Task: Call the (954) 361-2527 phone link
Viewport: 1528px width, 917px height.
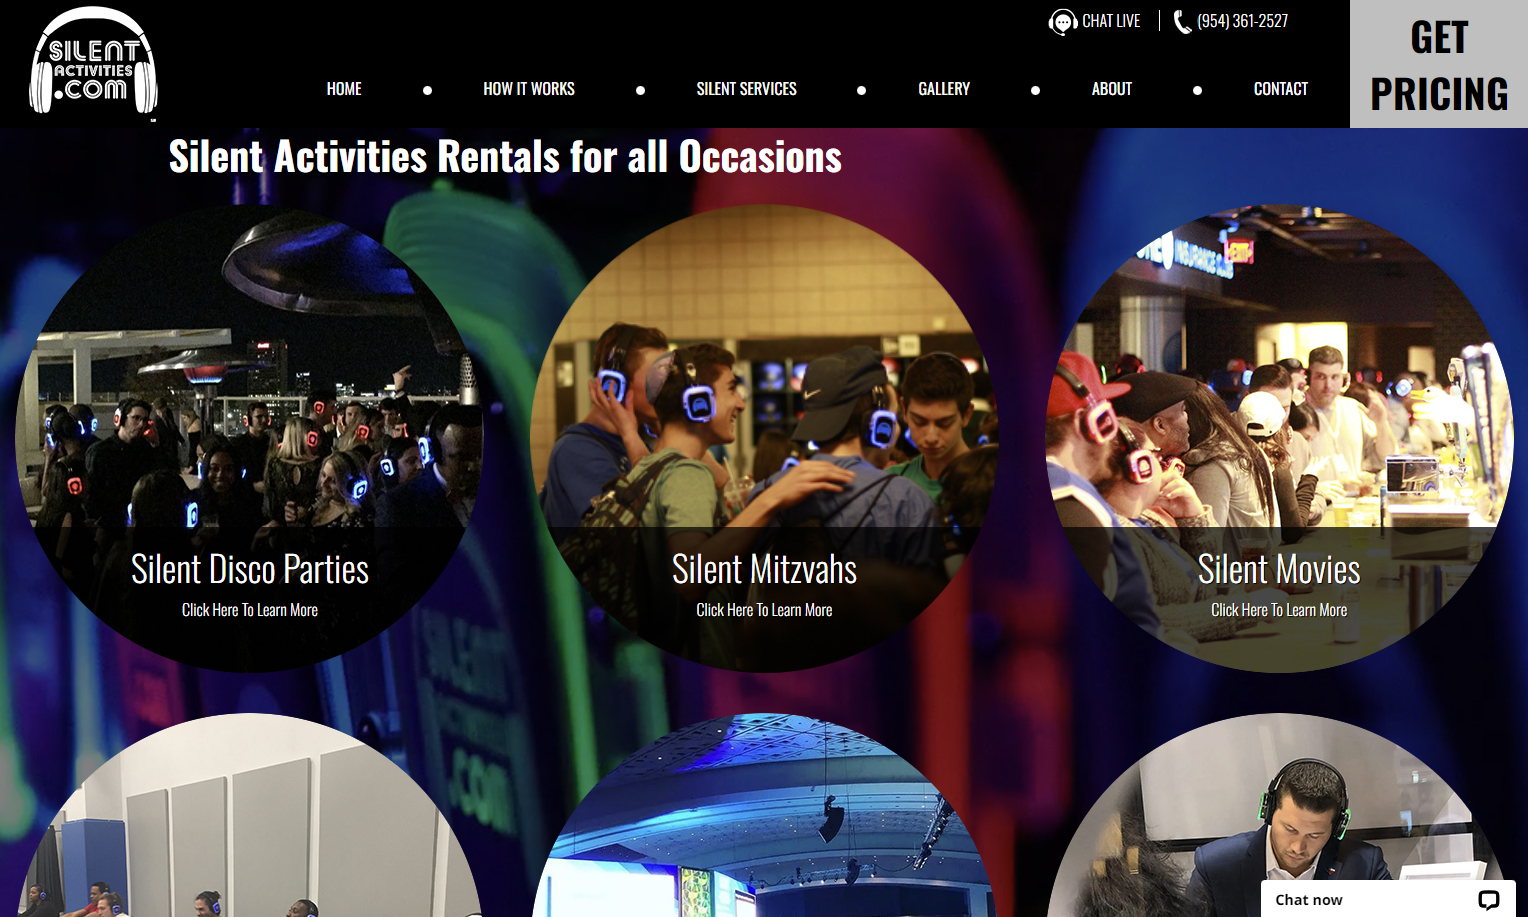Action: pyautogui.click(x=1242, y=21)
